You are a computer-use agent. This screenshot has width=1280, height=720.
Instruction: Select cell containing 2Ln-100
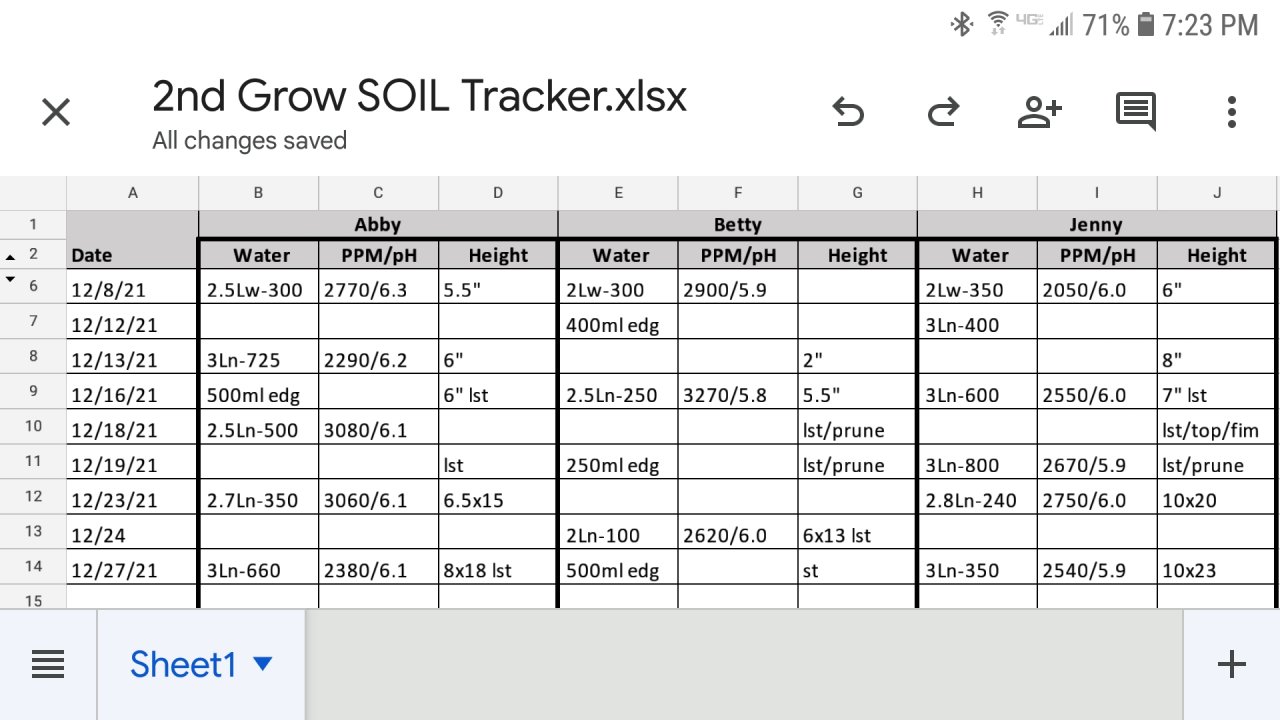618,532
